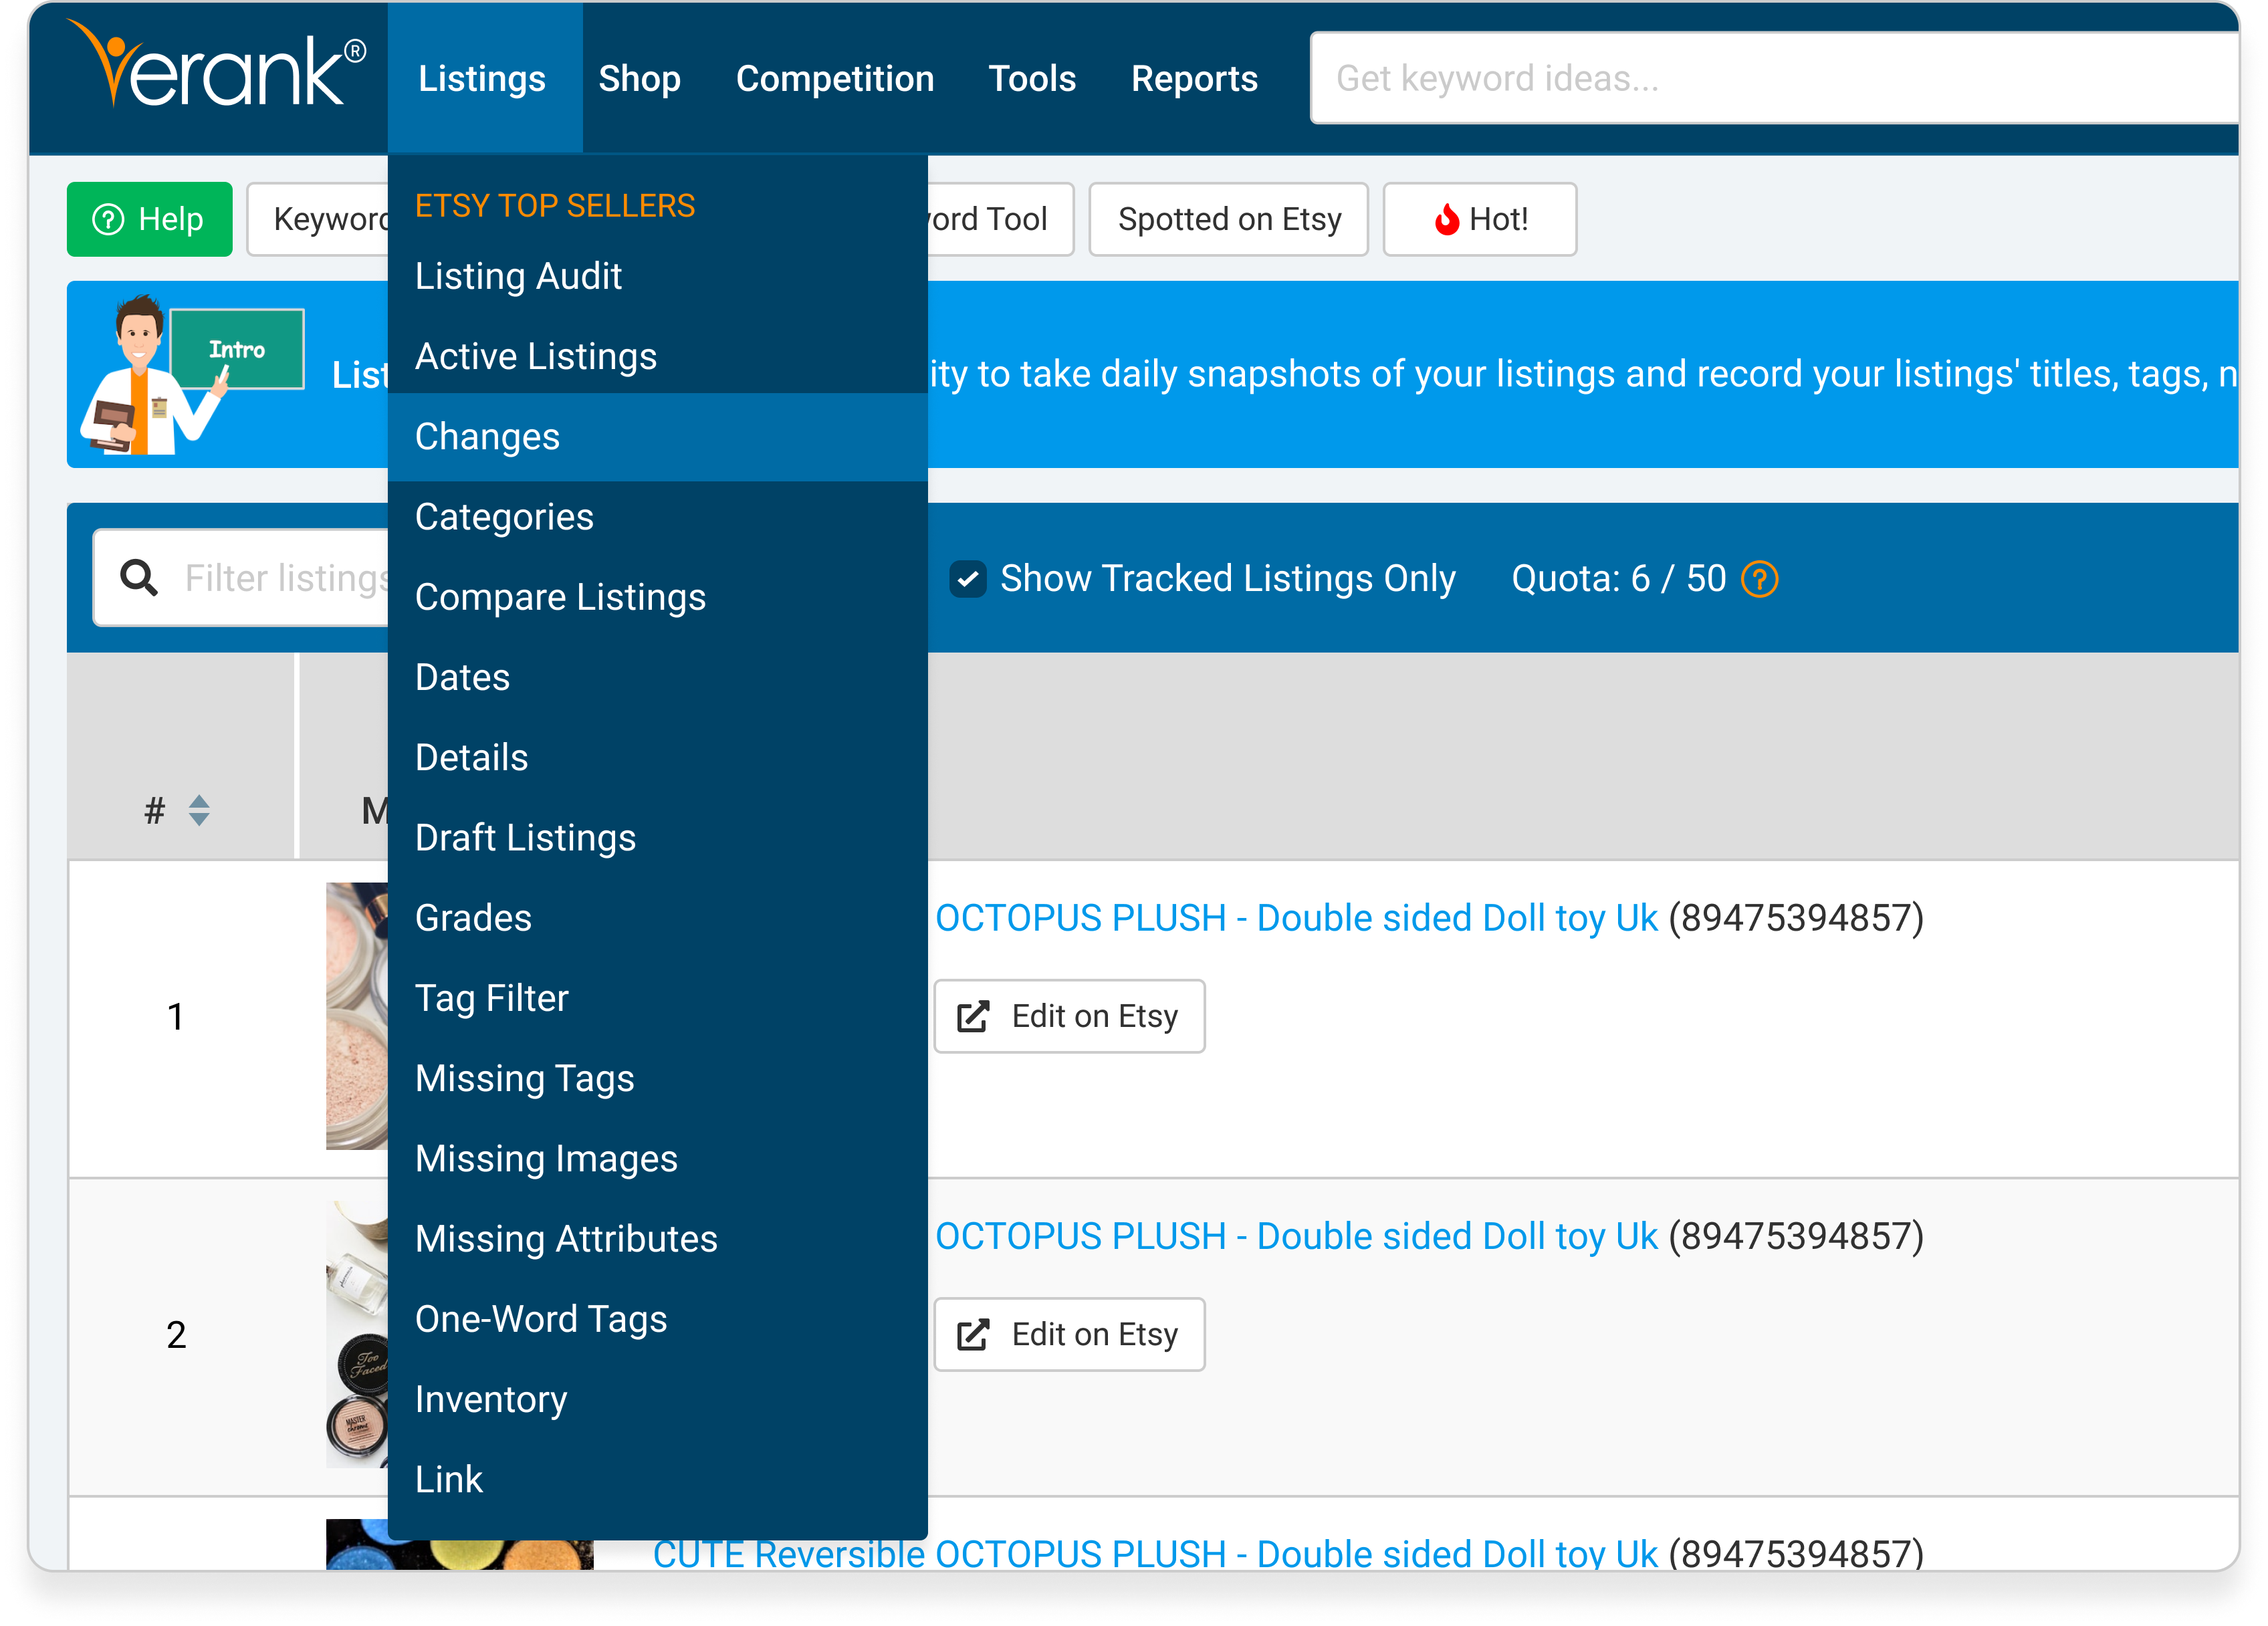Select Missing Images menu entry
2268x1626 pixels.
(657, 1159)
